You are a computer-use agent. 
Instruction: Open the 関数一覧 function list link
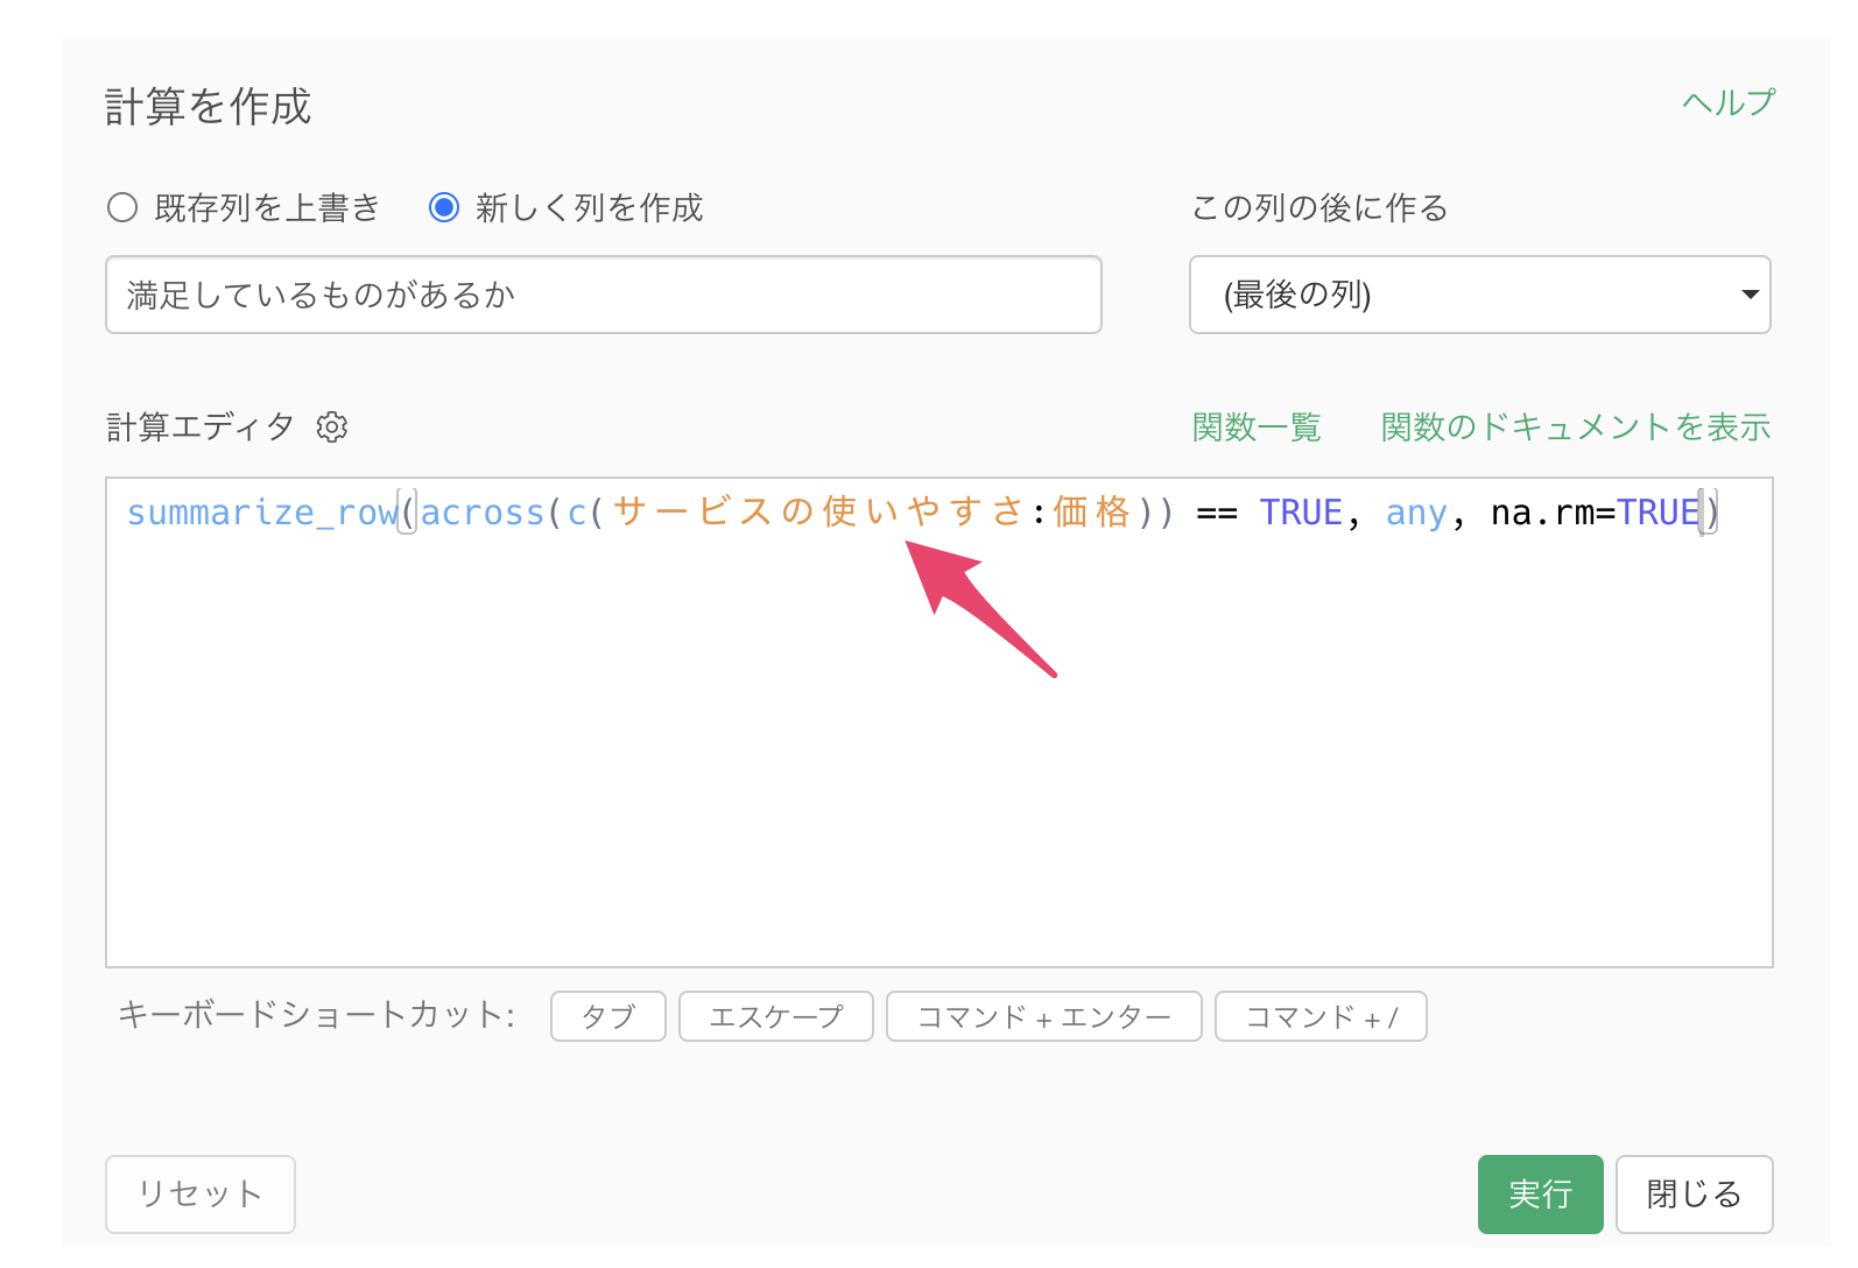1256,427
